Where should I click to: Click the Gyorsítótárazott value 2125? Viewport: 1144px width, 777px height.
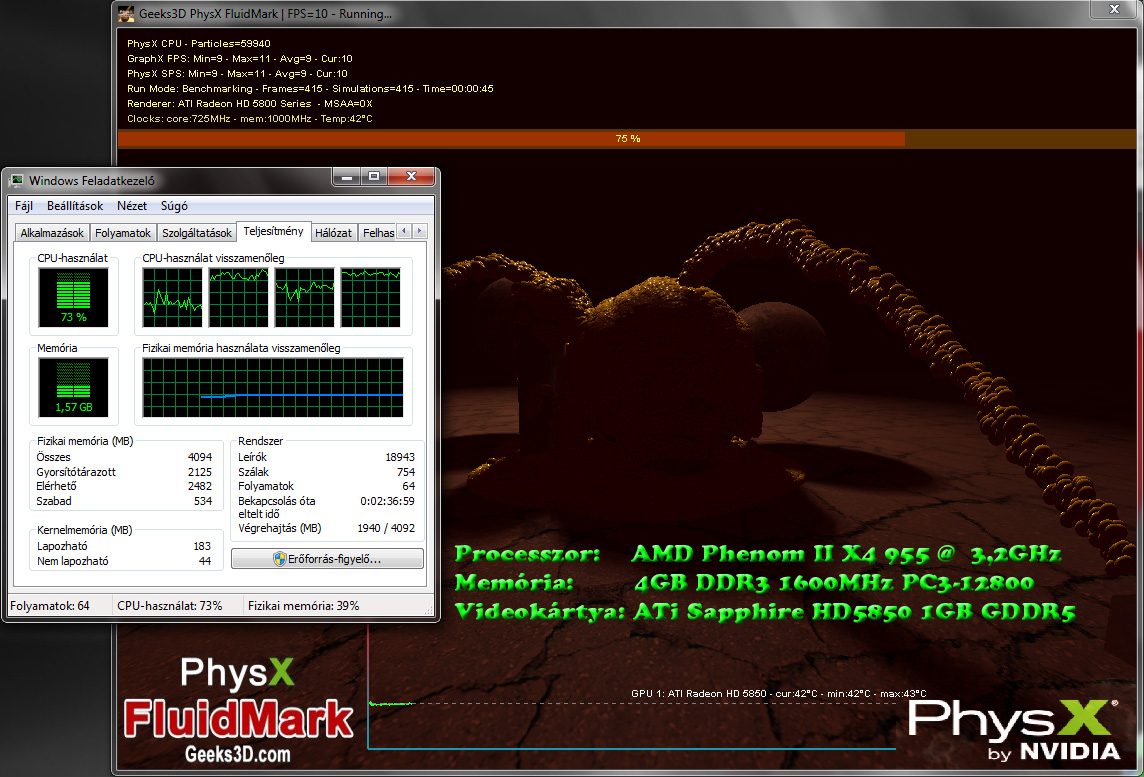(x=200, y=472)
